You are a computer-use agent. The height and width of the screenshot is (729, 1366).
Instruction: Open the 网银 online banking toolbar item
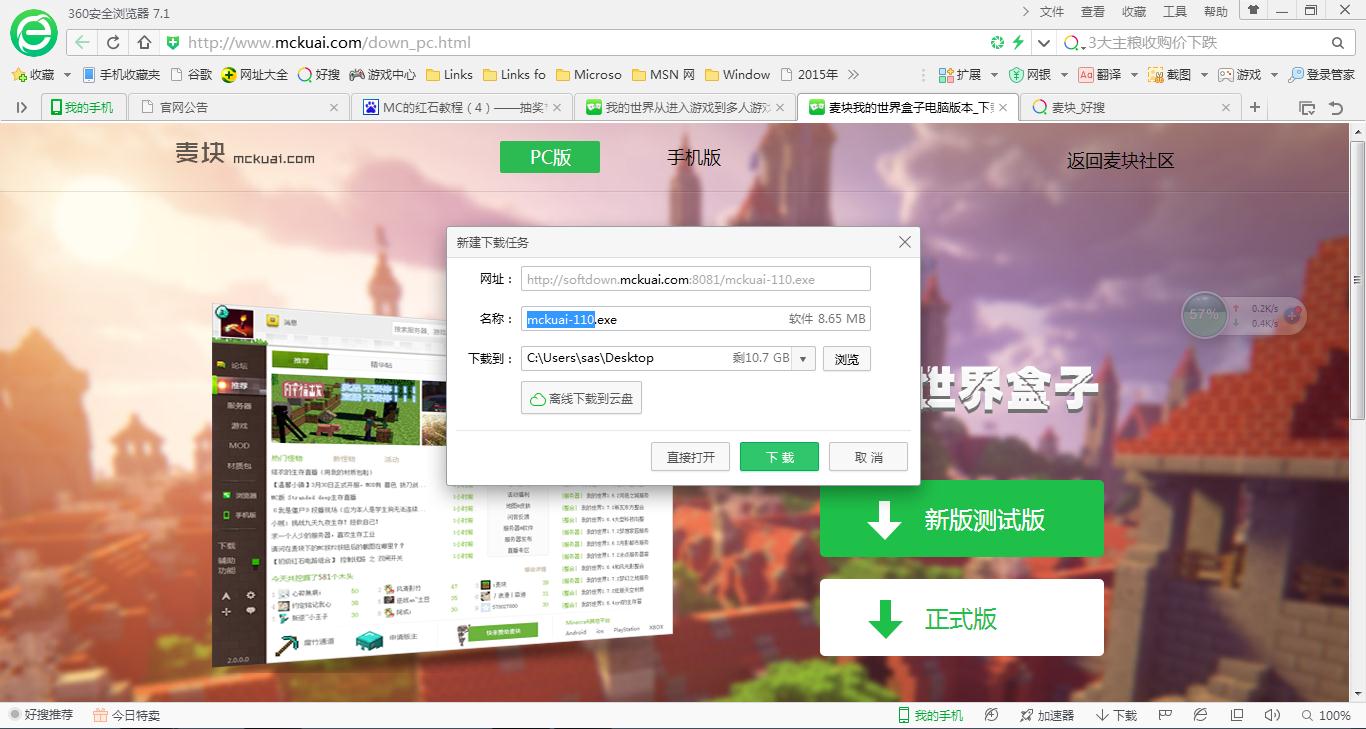pos(1030,75)
